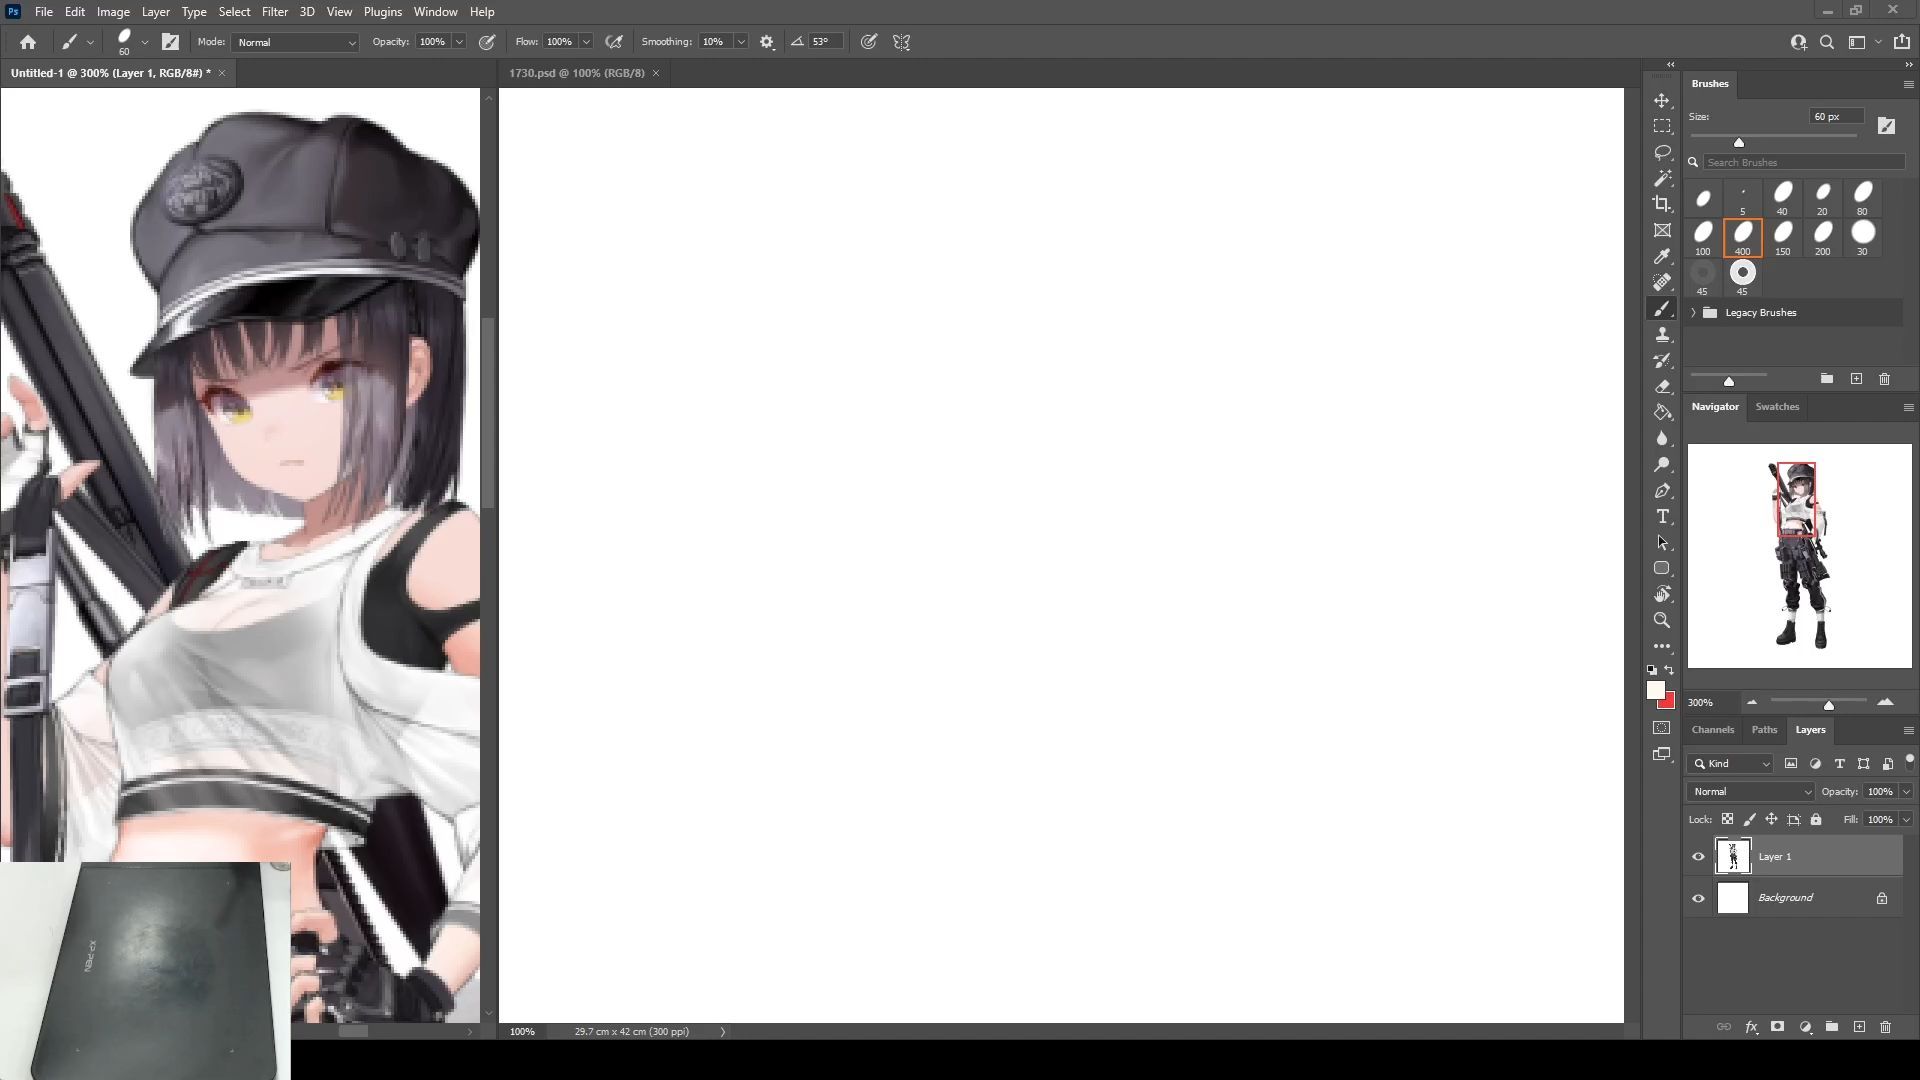Select the Paint Bucket tool
The height and width of the screenshot is (1080, 1920).
point(1662,413)
